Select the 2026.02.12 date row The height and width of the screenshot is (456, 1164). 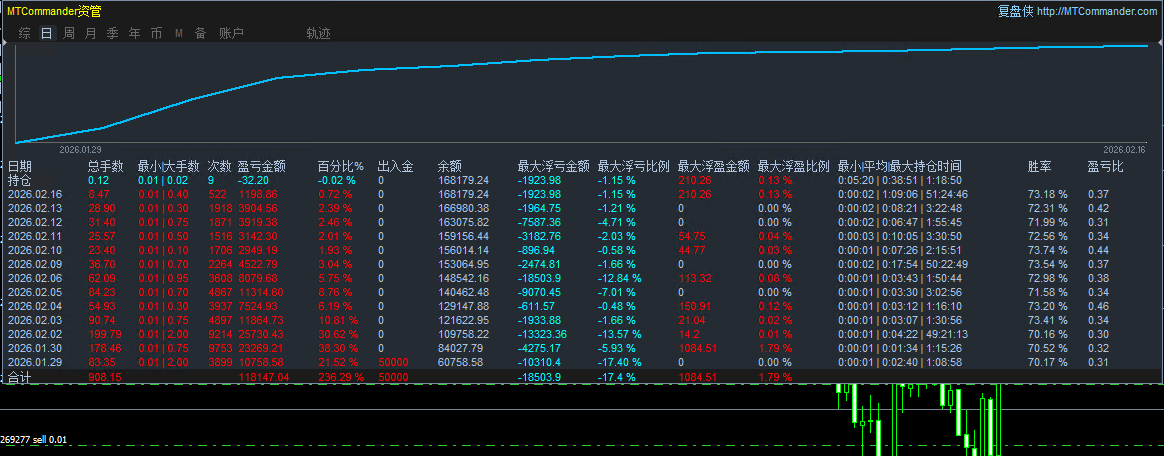35,222
